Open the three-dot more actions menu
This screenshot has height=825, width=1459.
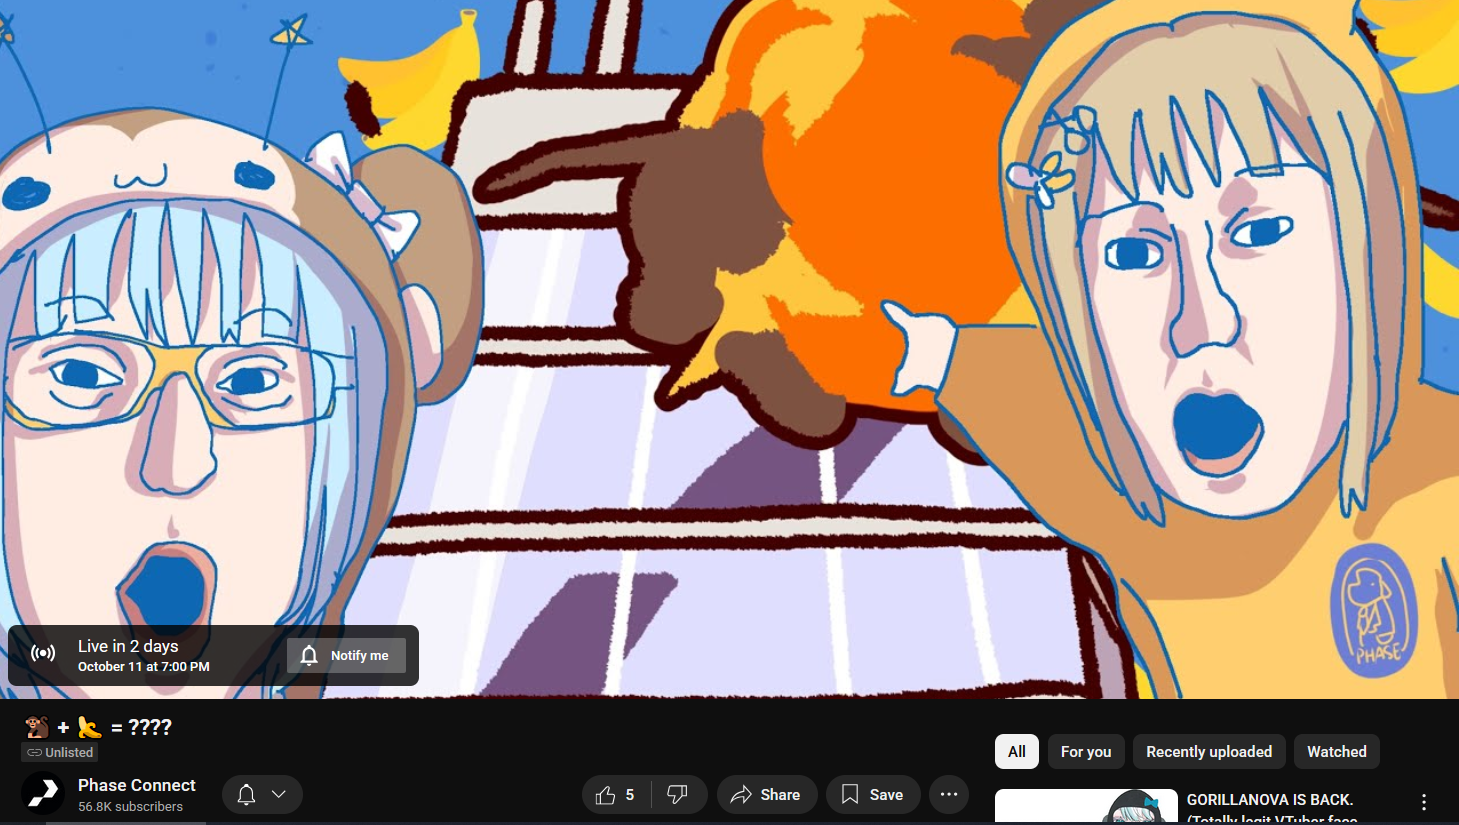949,794
